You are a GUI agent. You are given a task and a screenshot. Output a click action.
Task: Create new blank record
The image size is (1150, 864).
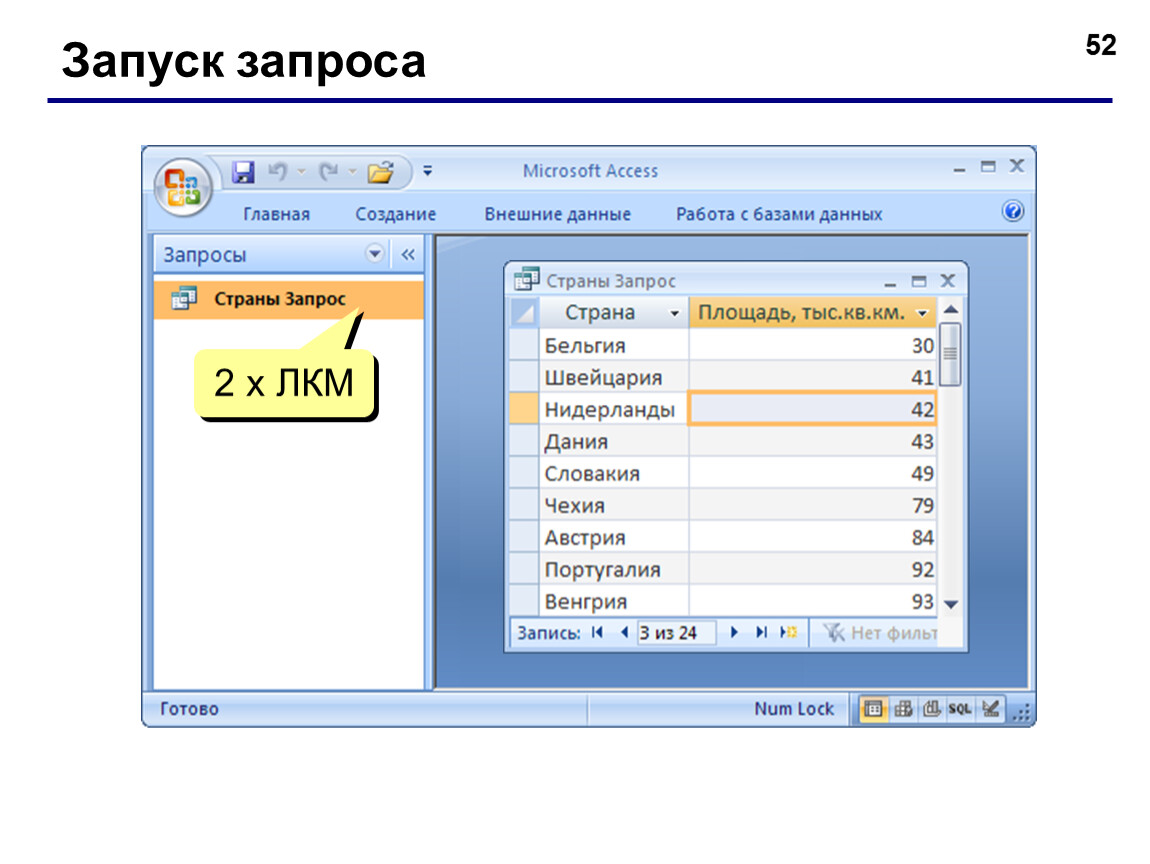click(x=788, y=632)
